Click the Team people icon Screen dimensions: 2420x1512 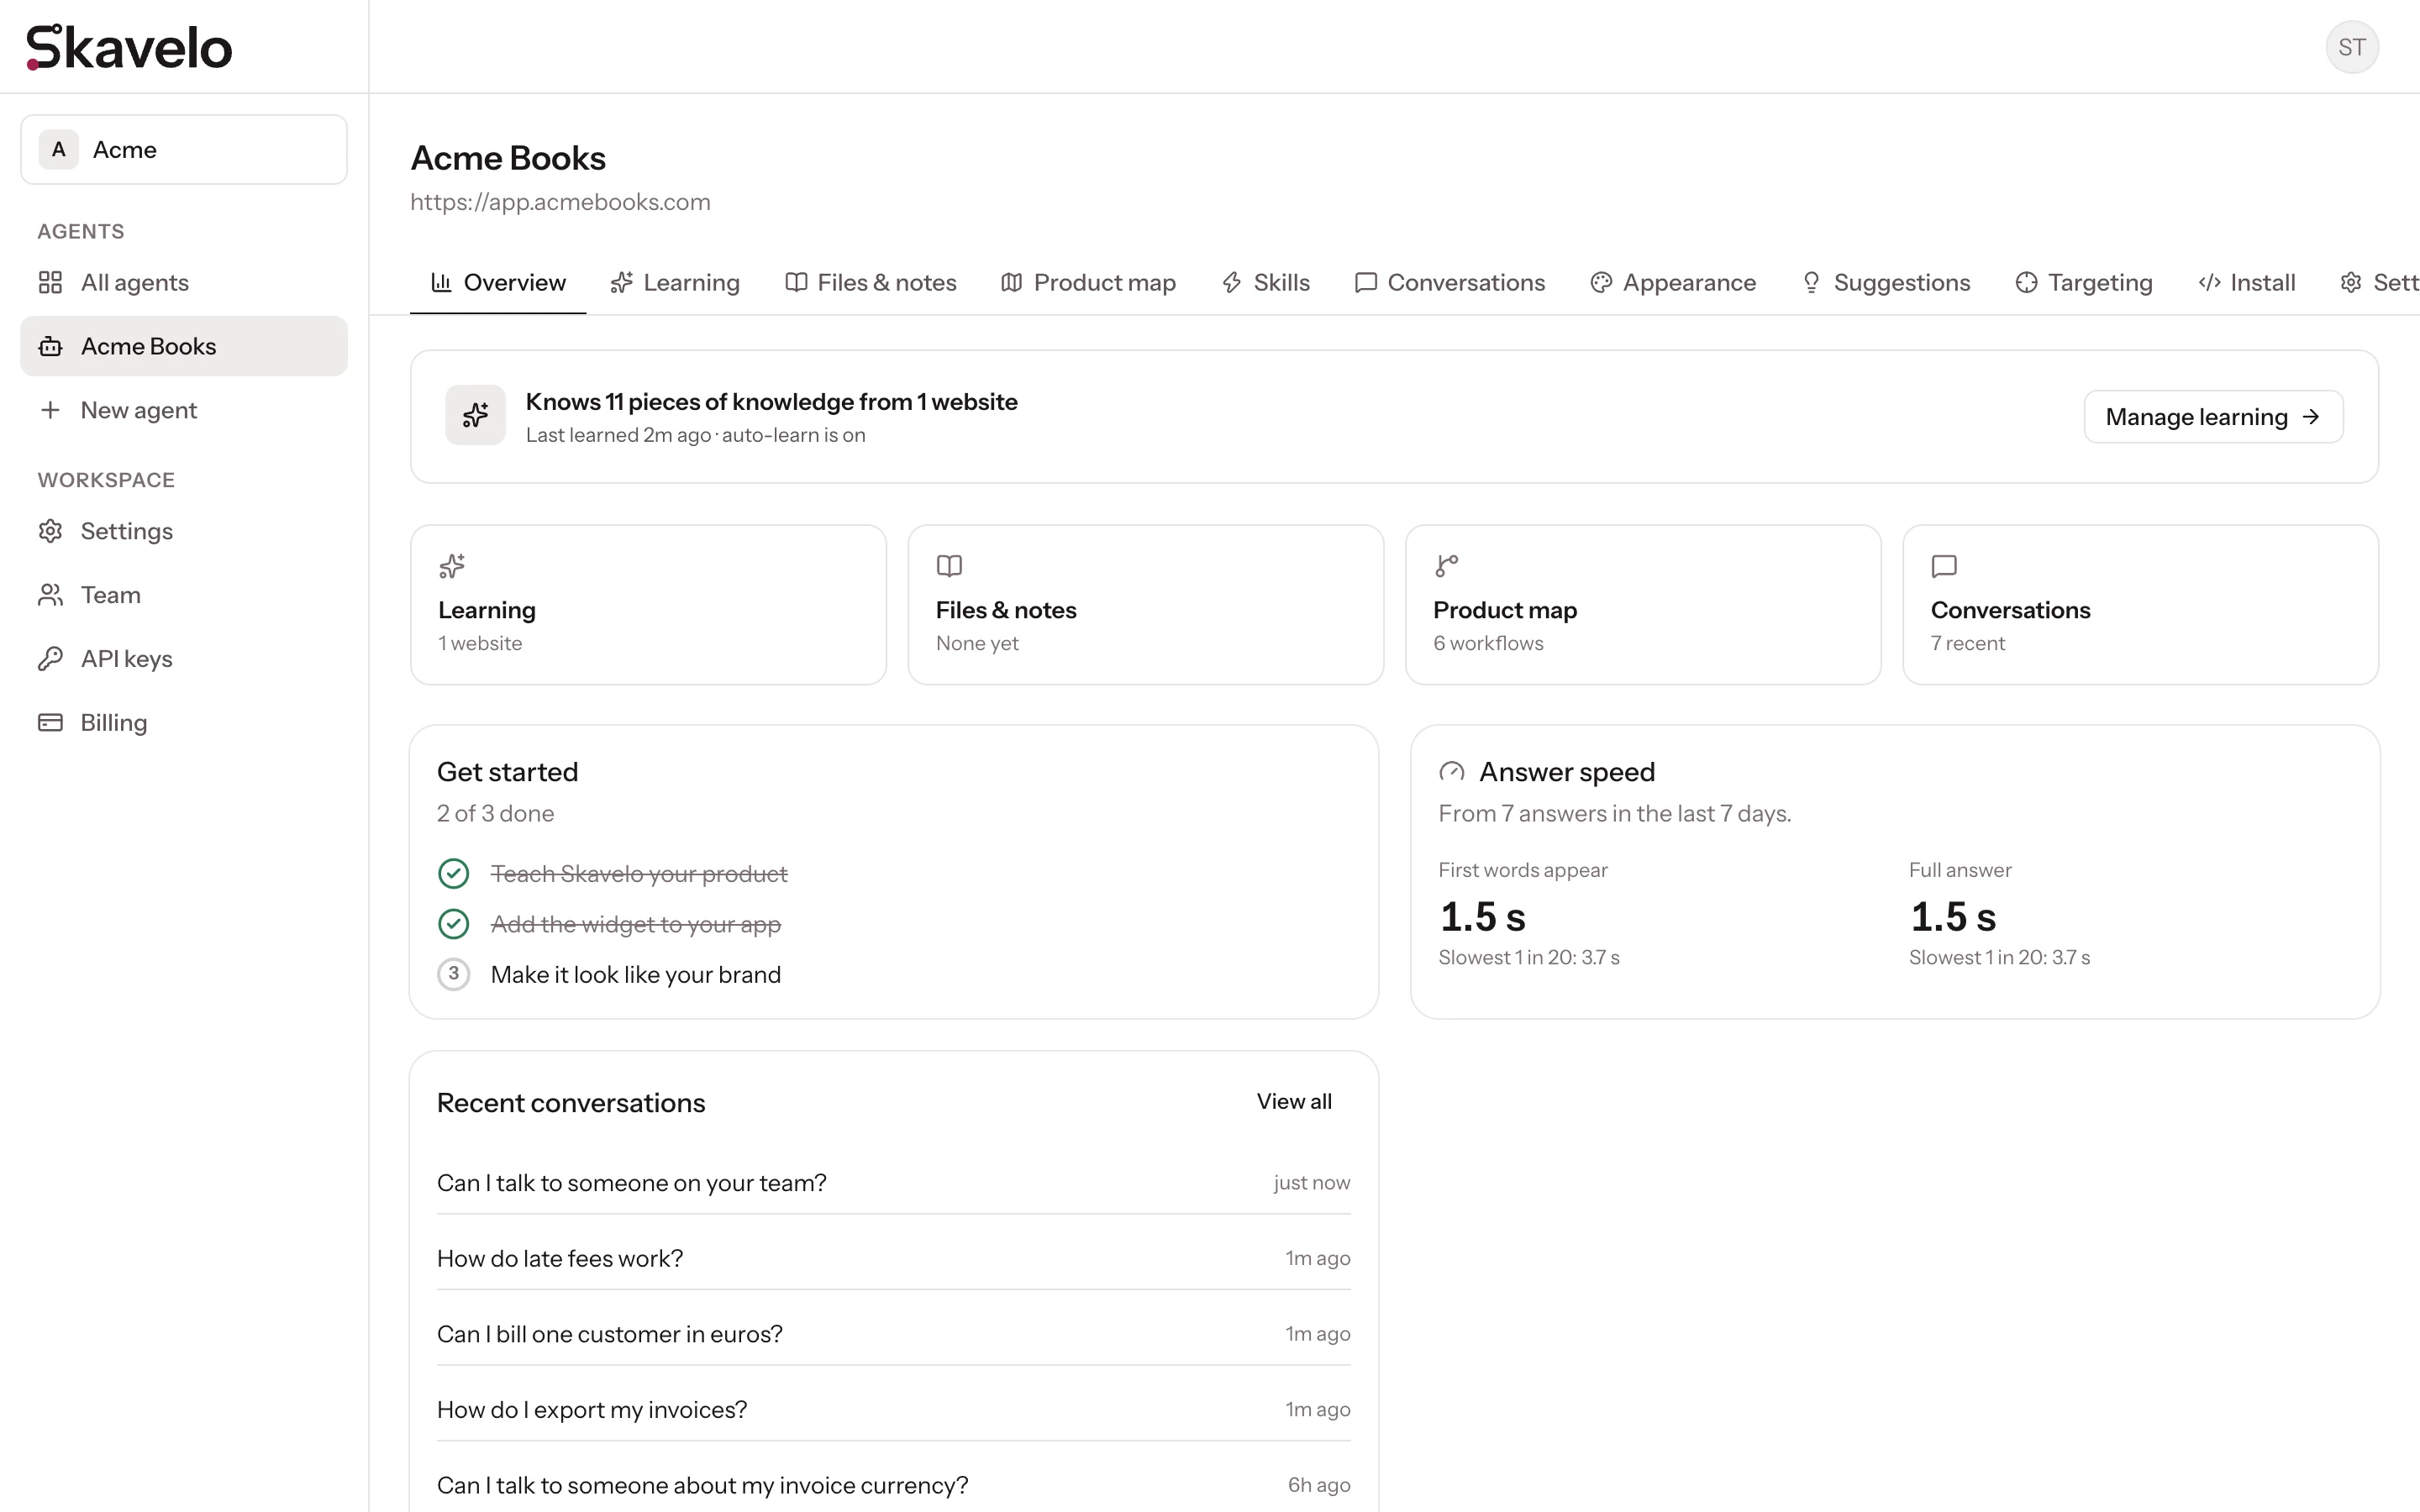click(50, 595)
